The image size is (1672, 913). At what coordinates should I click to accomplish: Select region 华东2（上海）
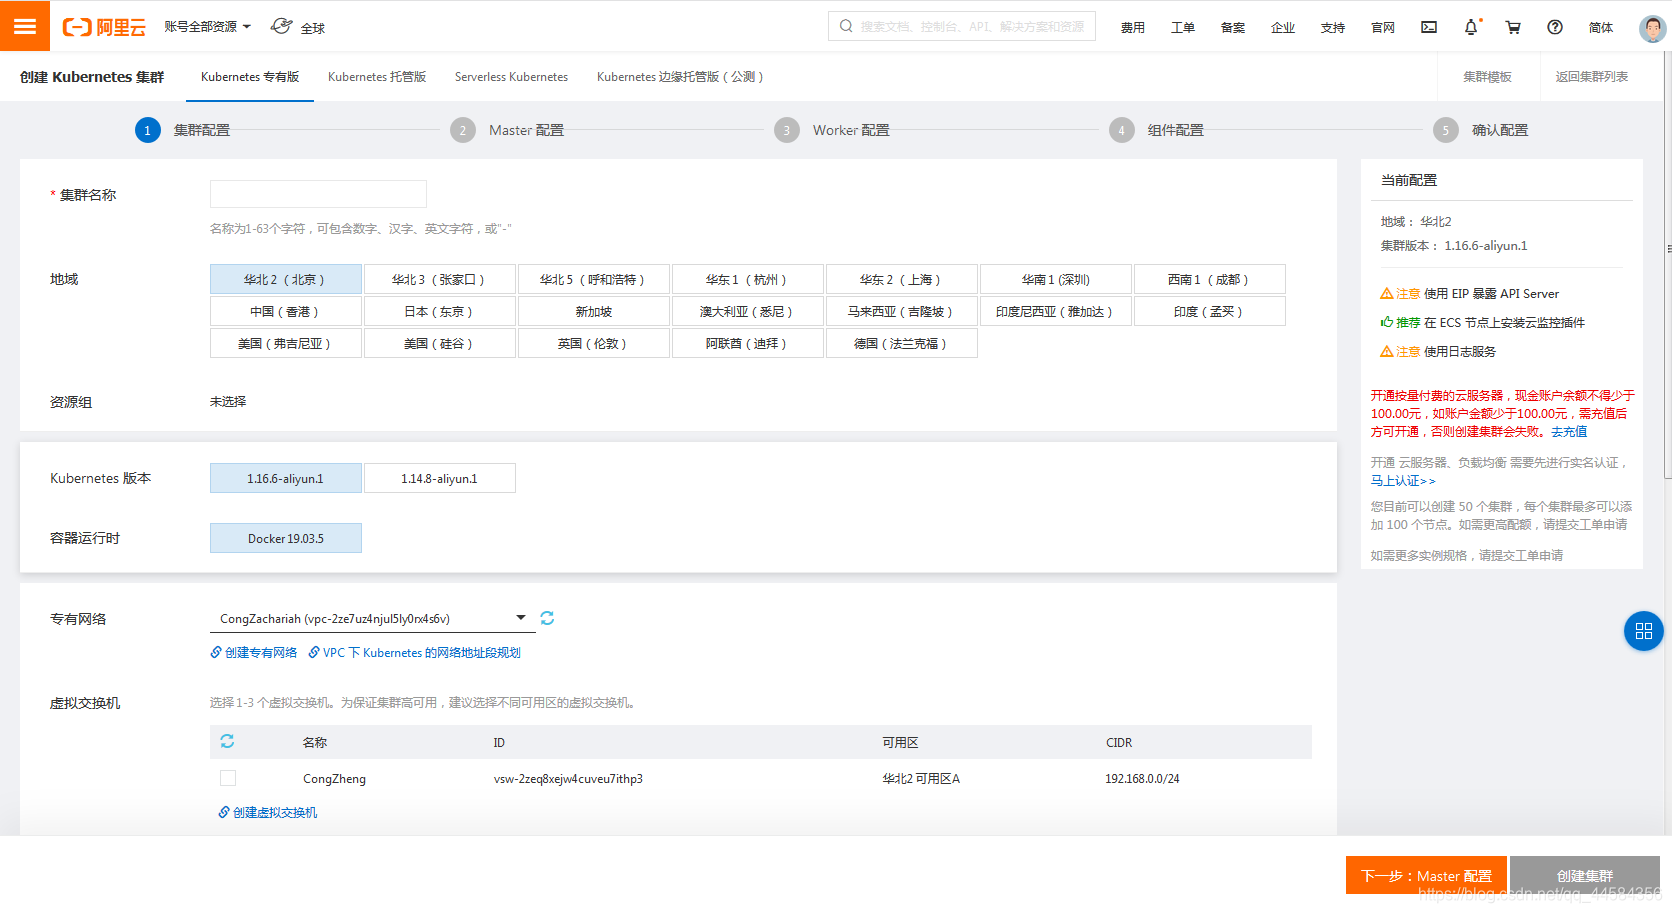(902, 279)
